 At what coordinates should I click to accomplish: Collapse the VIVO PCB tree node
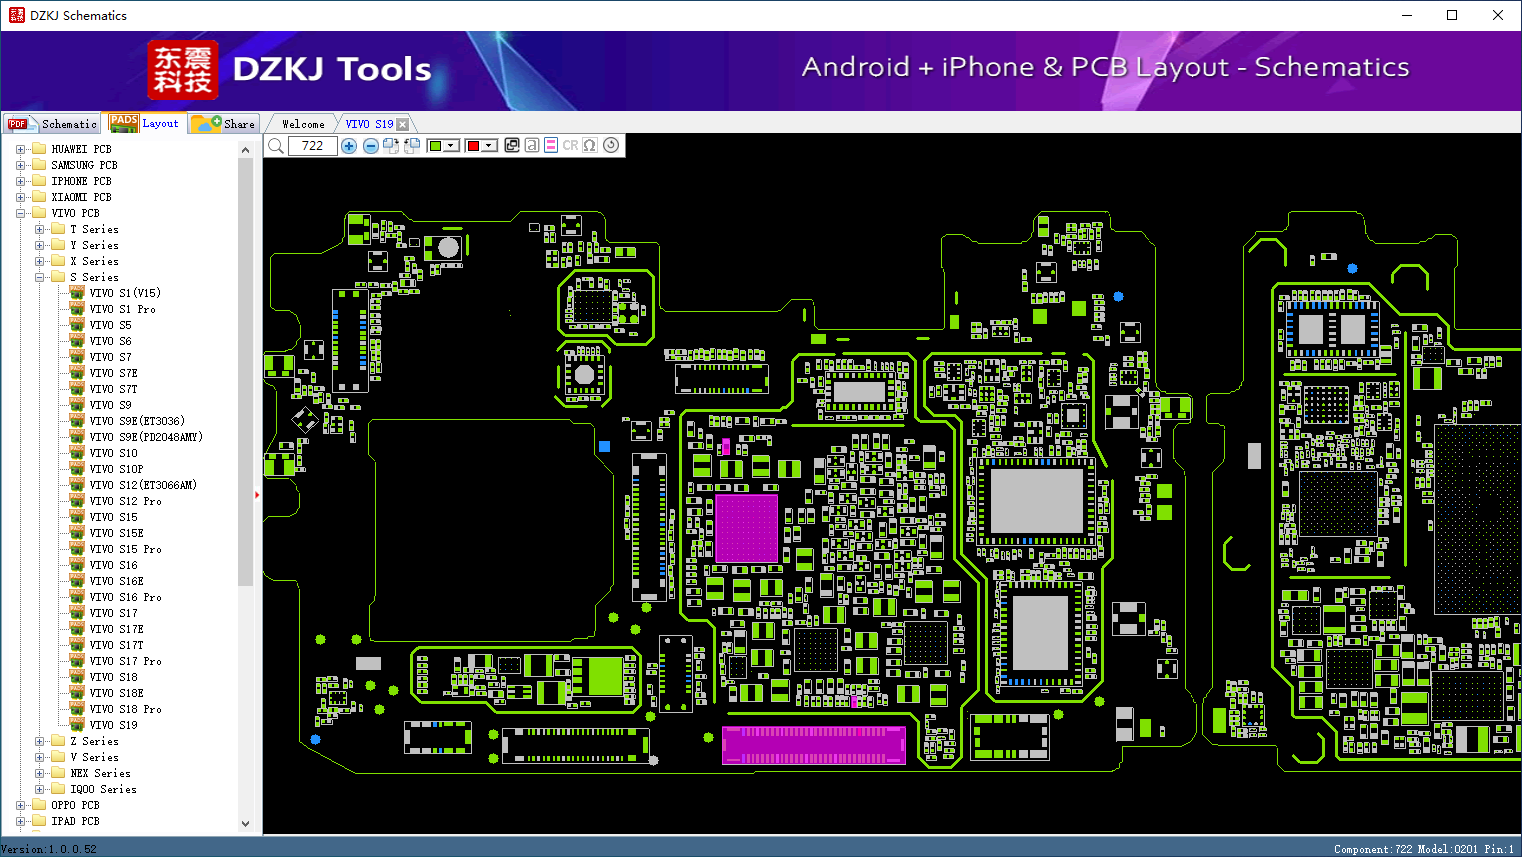20,213
